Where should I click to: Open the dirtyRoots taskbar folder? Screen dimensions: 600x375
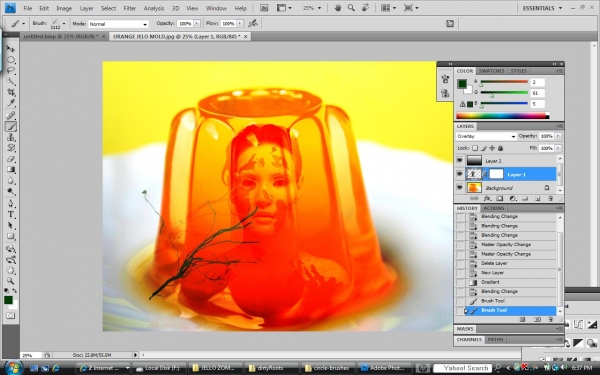(271, 368)
